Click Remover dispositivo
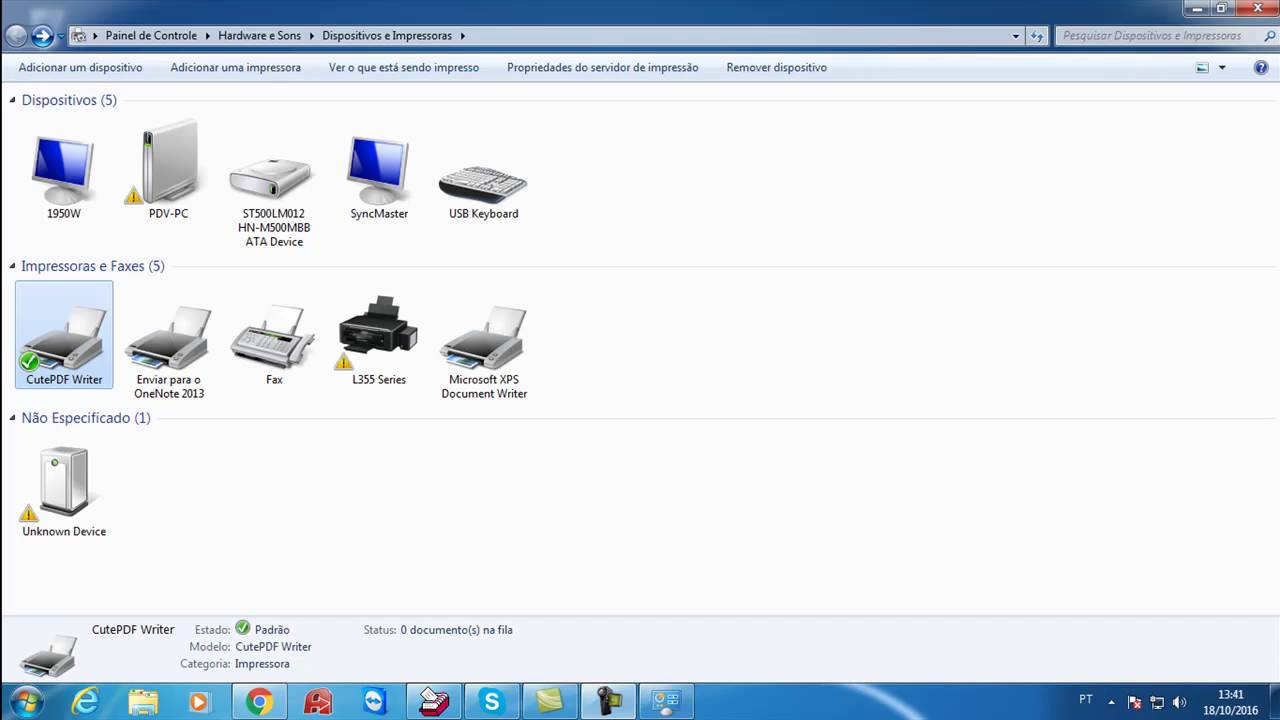This screenshot has width=1280, height=720. [777, 68]
